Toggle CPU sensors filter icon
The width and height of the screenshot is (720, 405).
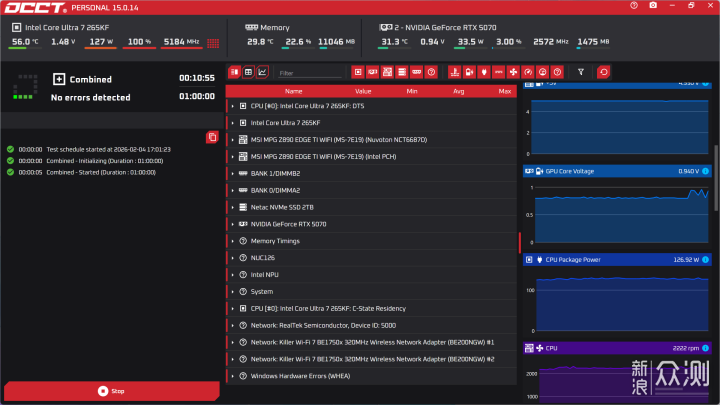(358, 72)
